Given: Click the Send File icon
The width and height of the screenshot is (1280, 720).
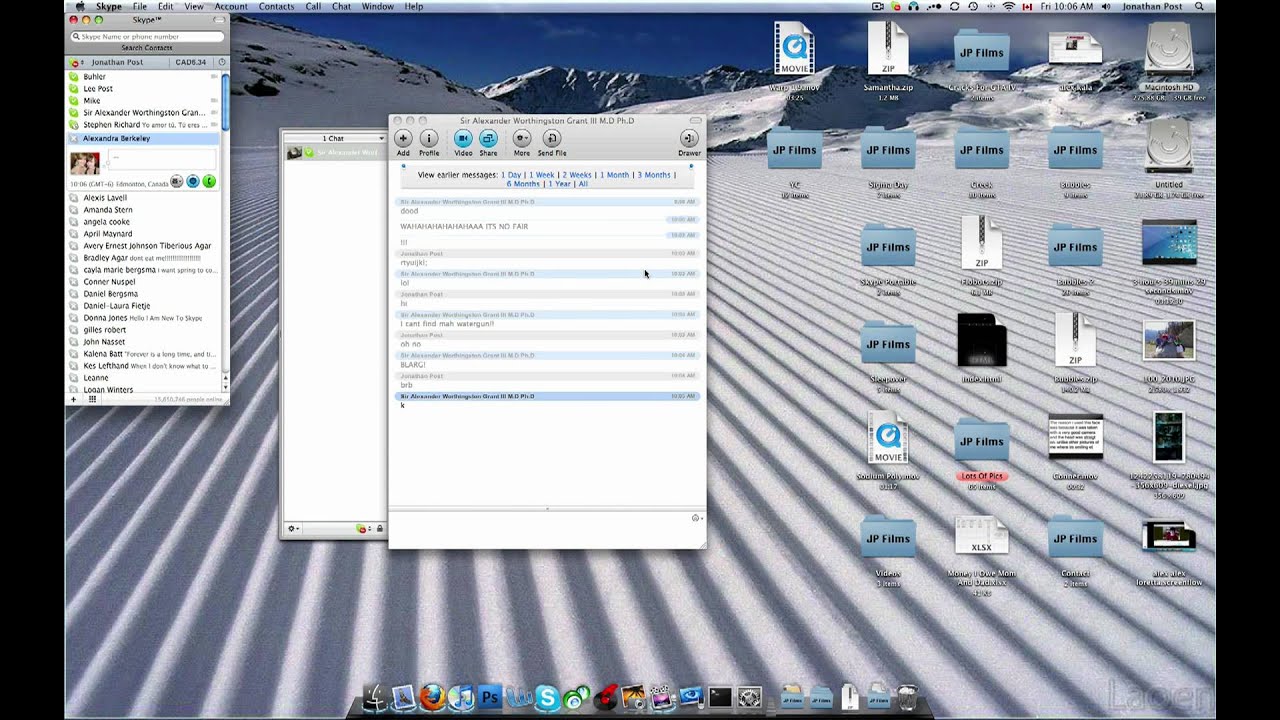Looking at the screenshot, I should [551, 139].
